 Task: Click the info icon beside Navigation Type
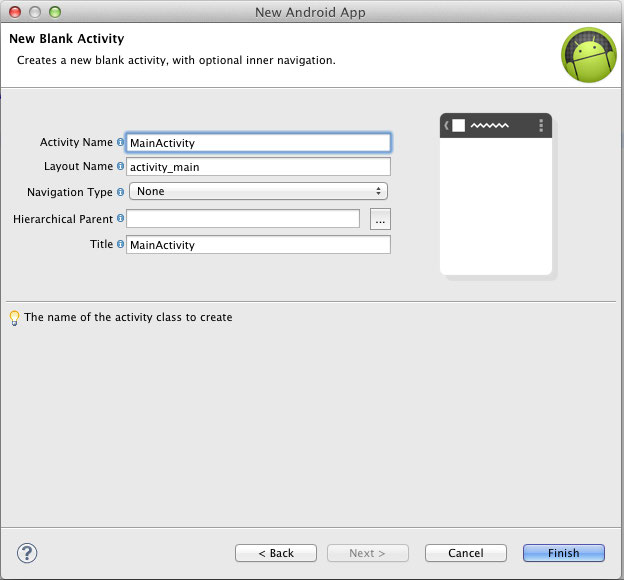pos(120,192)
